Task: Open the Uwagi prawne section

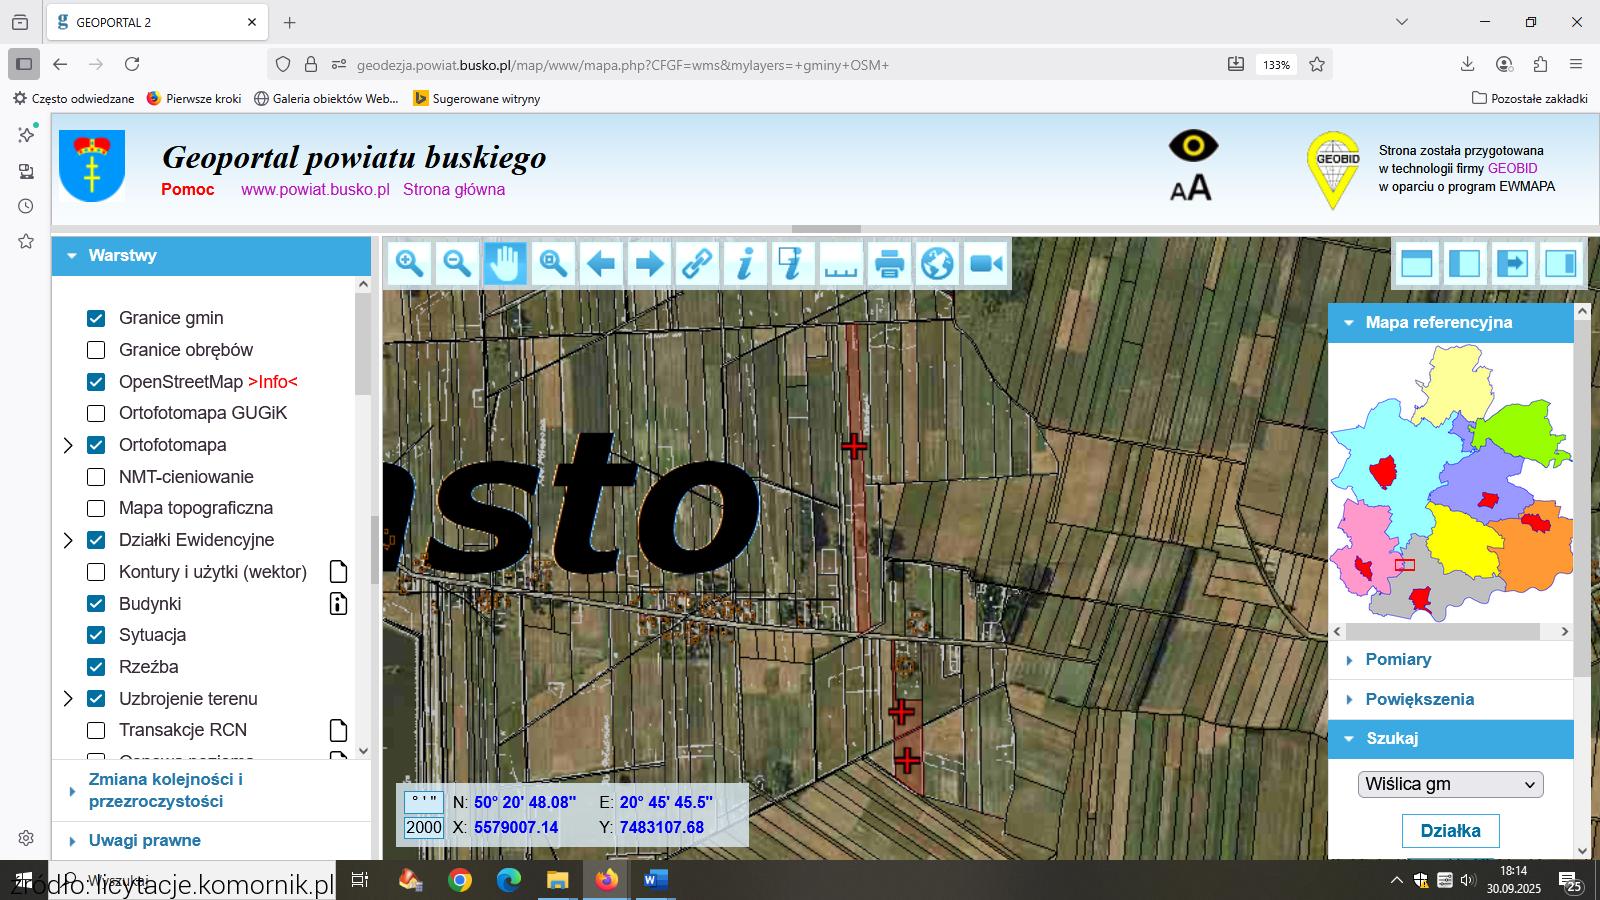Action: click(144, 841)
